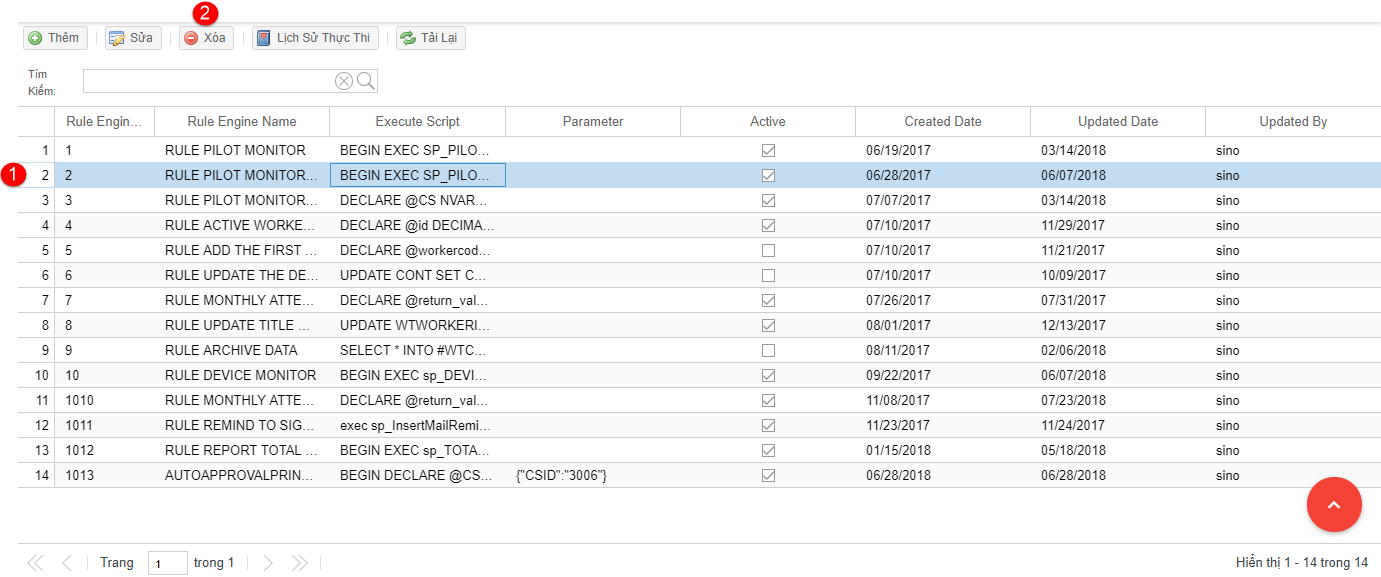Jump to last page in pager

[299, 563]
